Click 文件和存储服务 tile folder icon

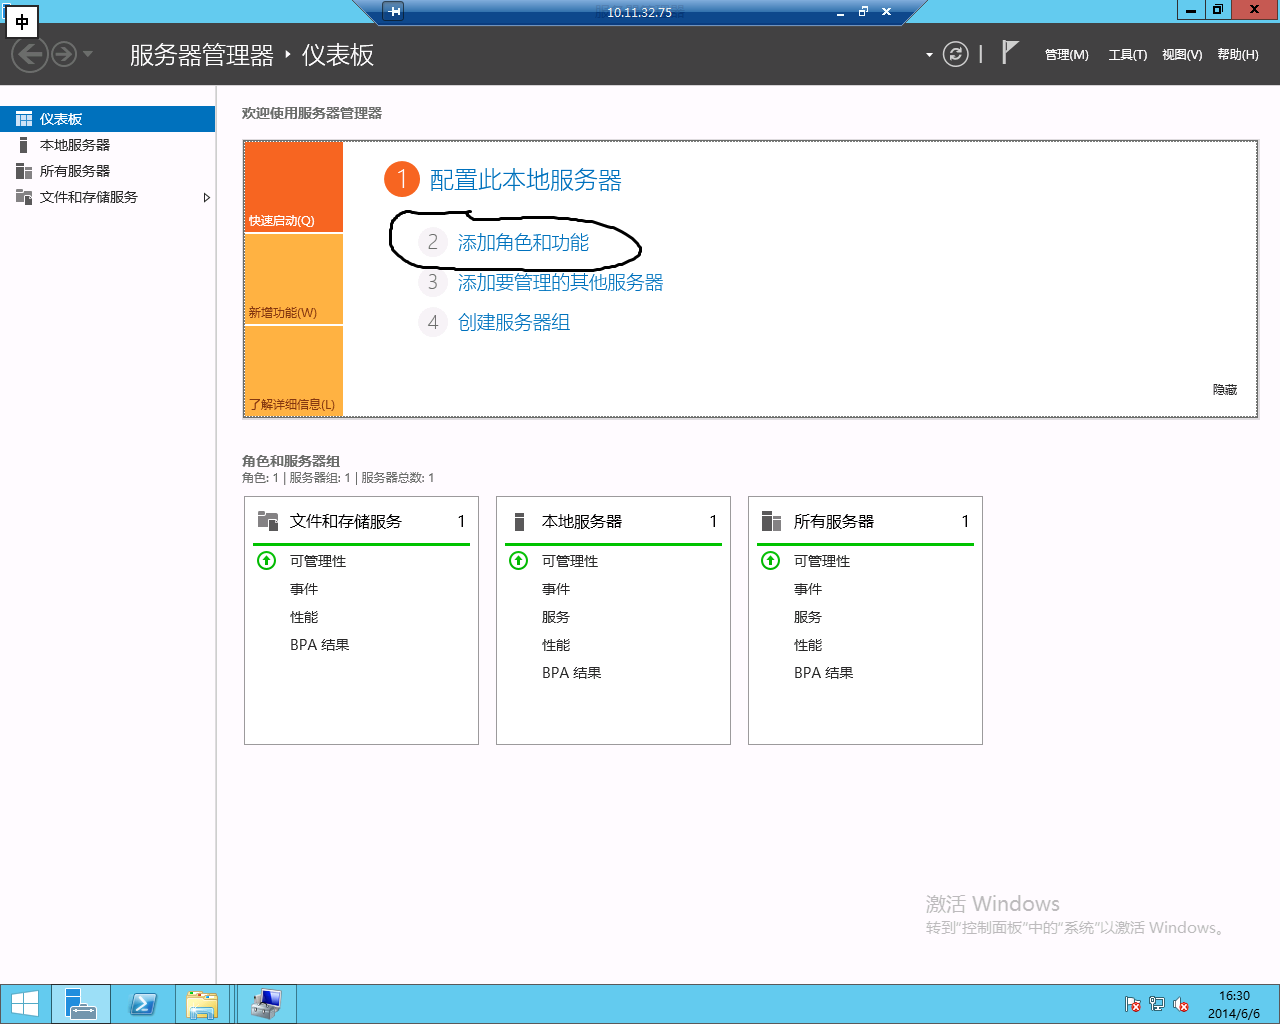(268, 521)
